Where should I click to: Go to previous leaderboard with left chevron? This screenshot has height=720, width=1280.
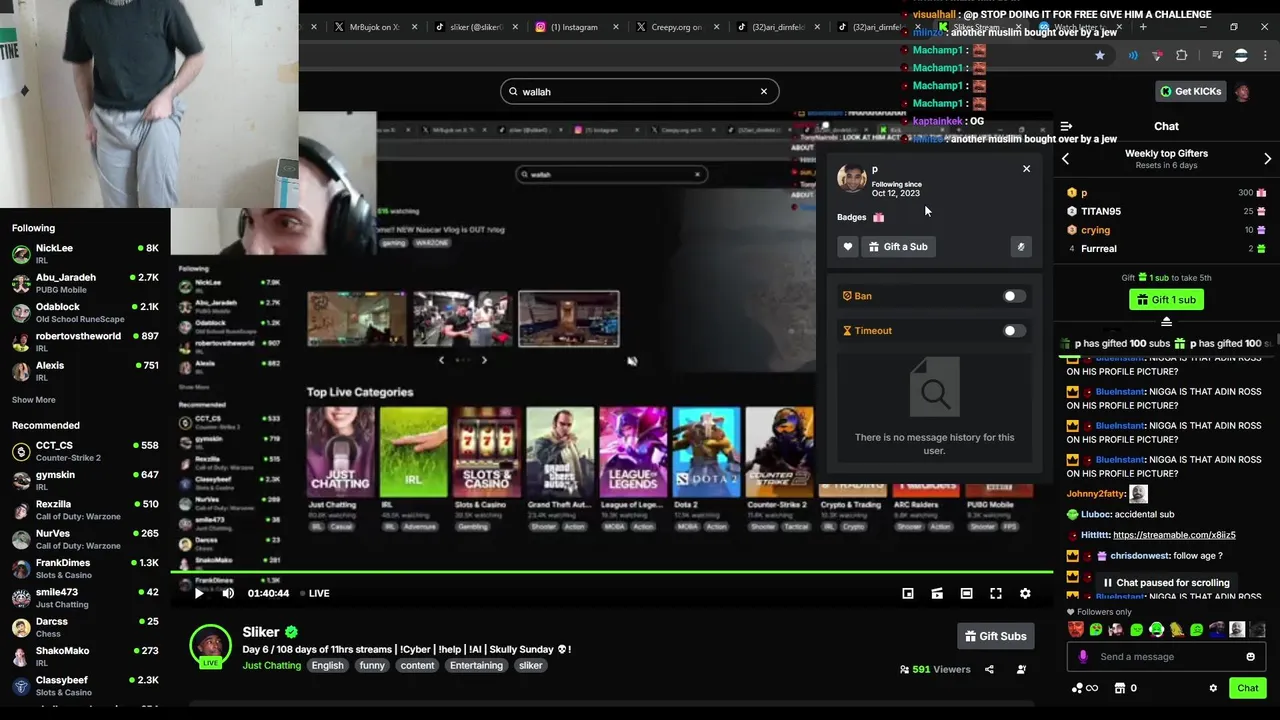pyautogui.click(x=1066, y=159)
